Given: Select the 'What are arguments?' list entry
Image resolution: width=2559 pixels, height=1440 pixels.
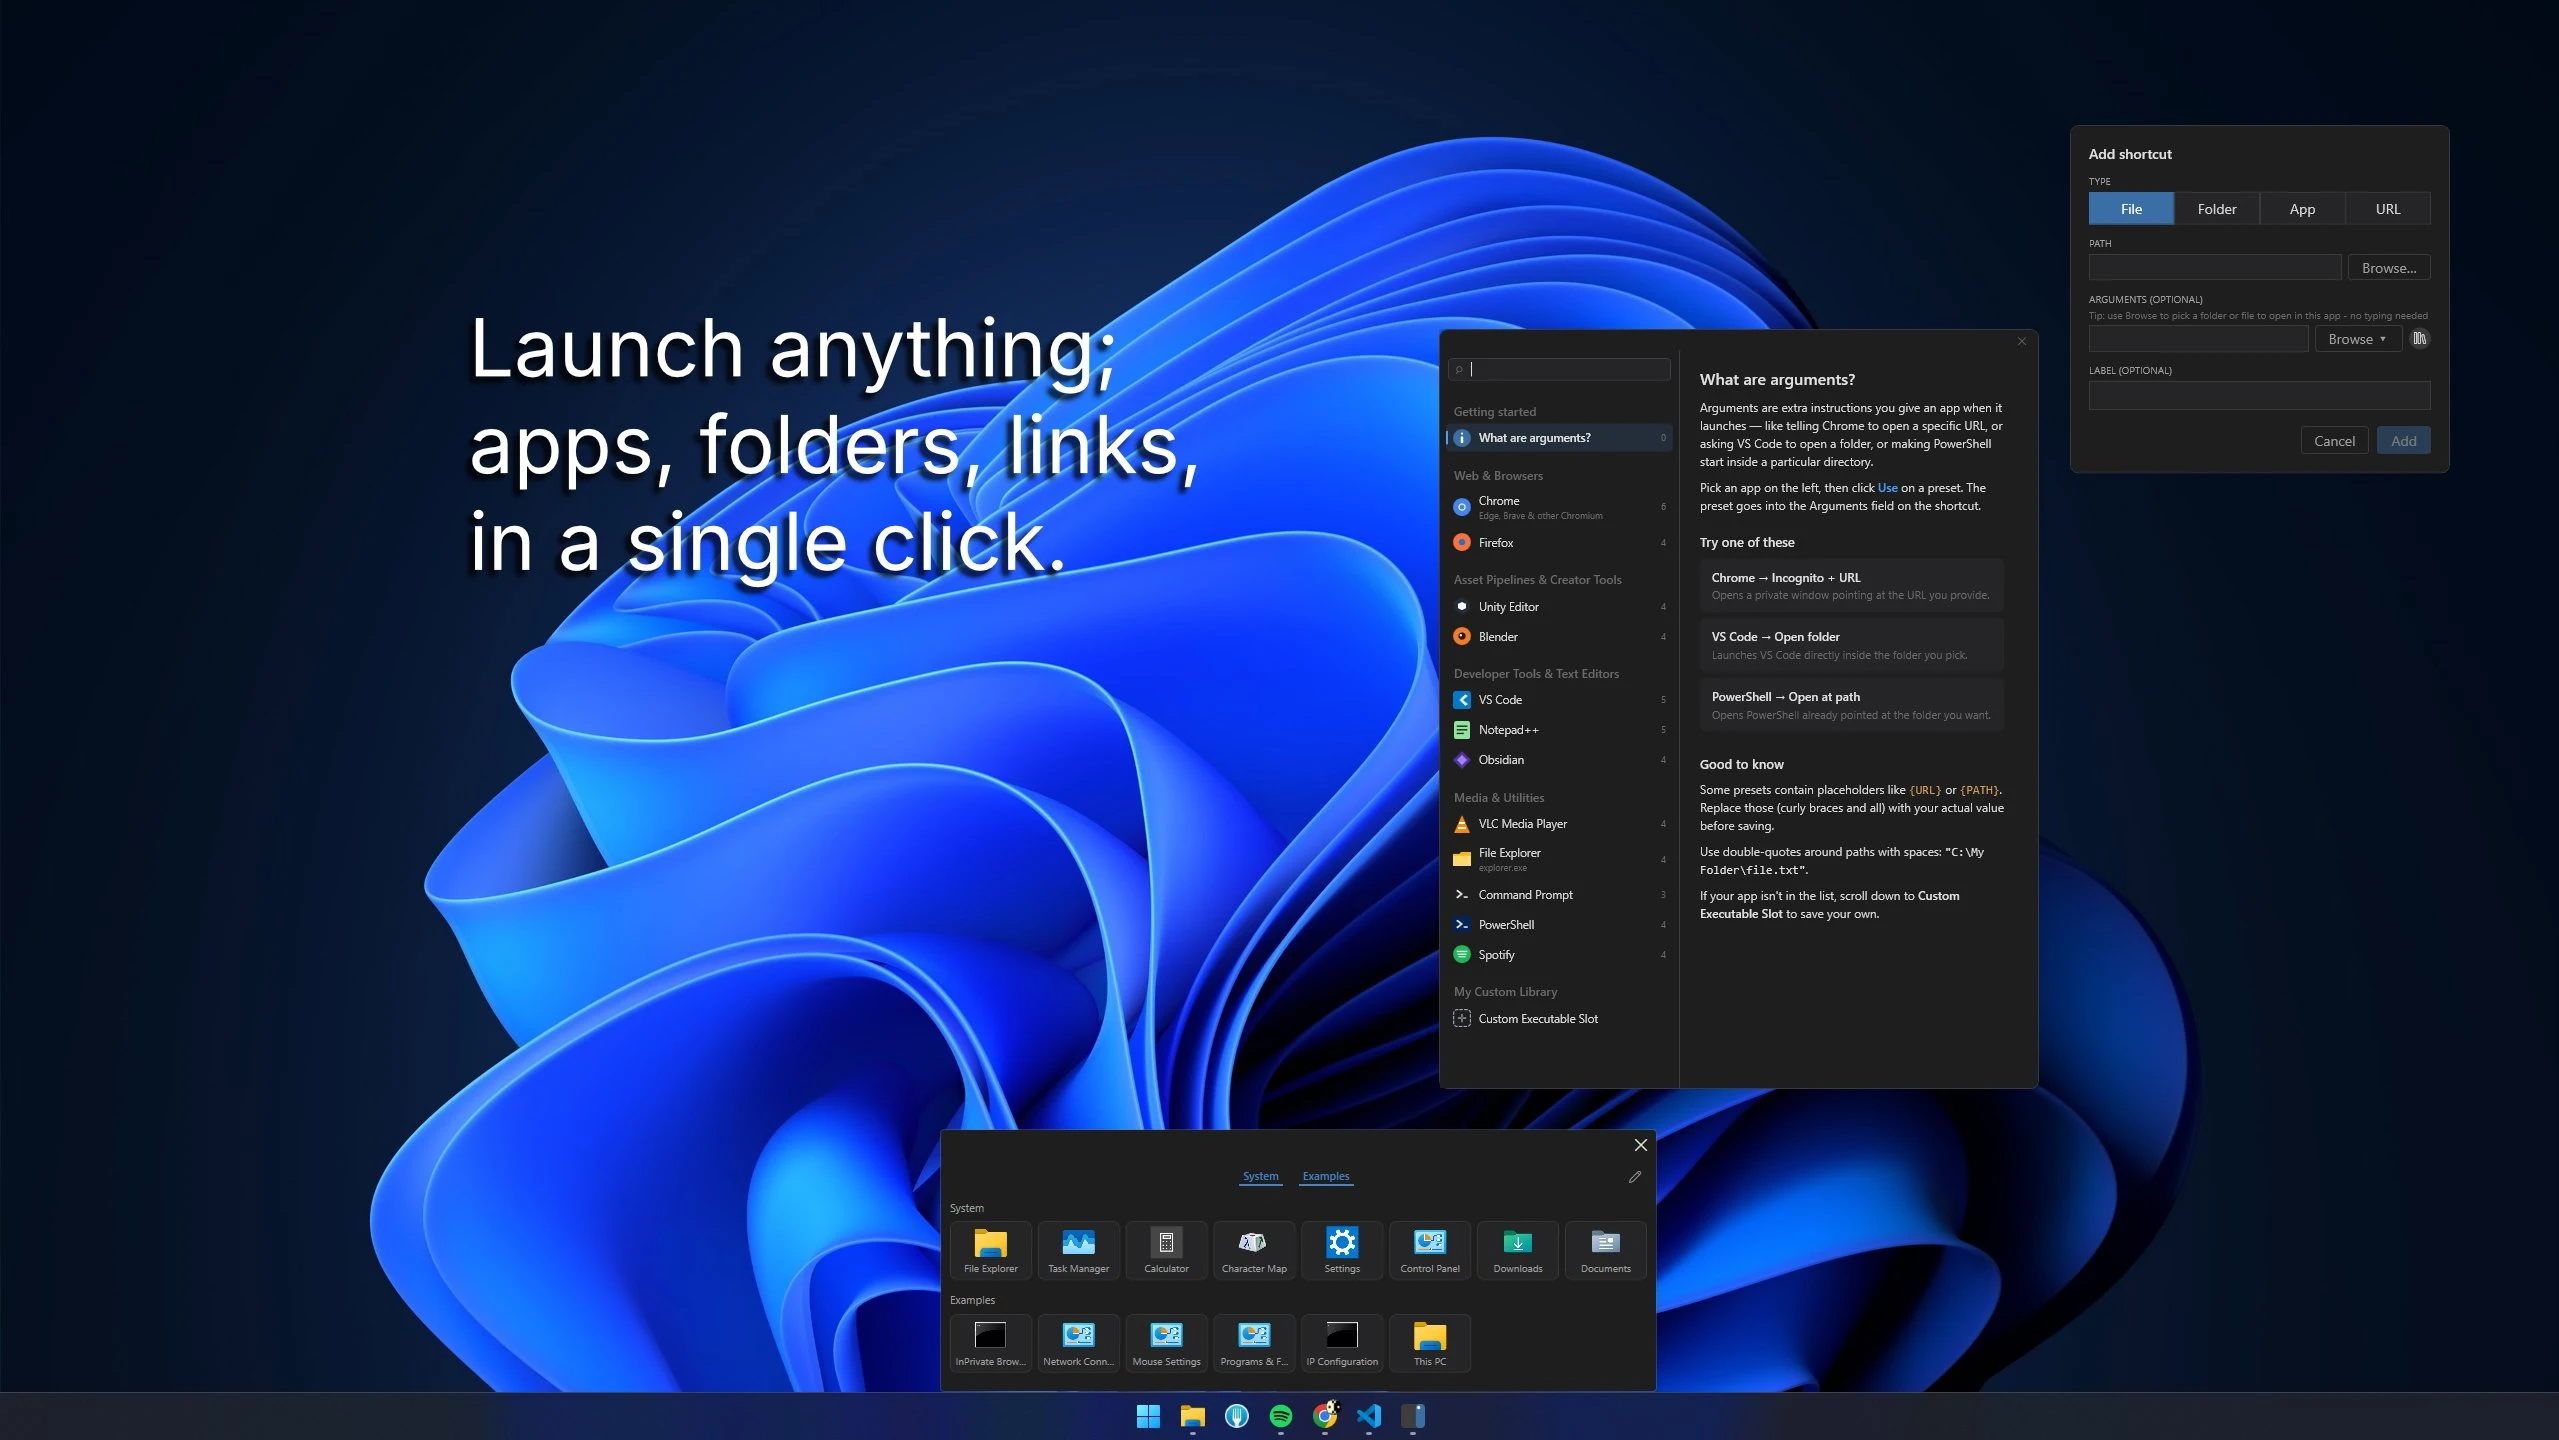Looking at the screenshot, I should click(x=1559, y=438).
